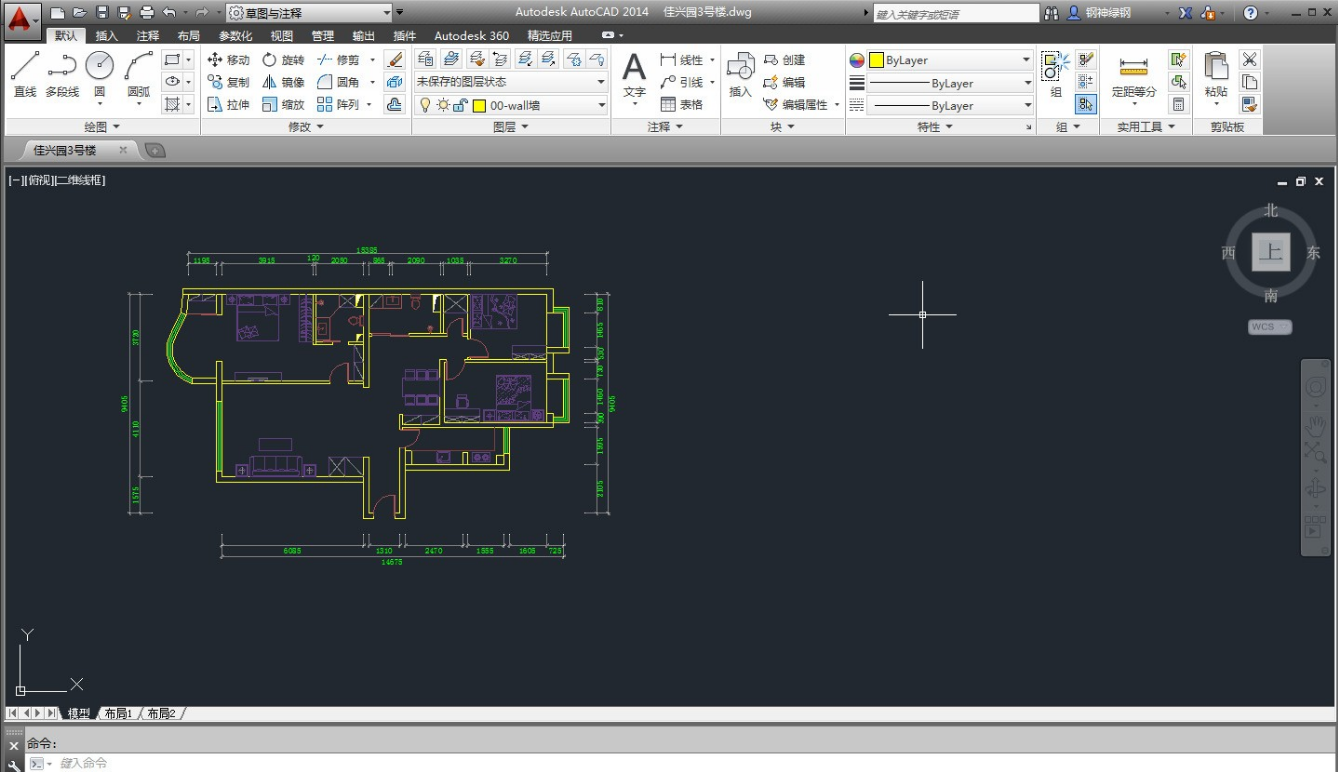
Task: Select the Text (文字) annotation tool
Action: point(634,75)
